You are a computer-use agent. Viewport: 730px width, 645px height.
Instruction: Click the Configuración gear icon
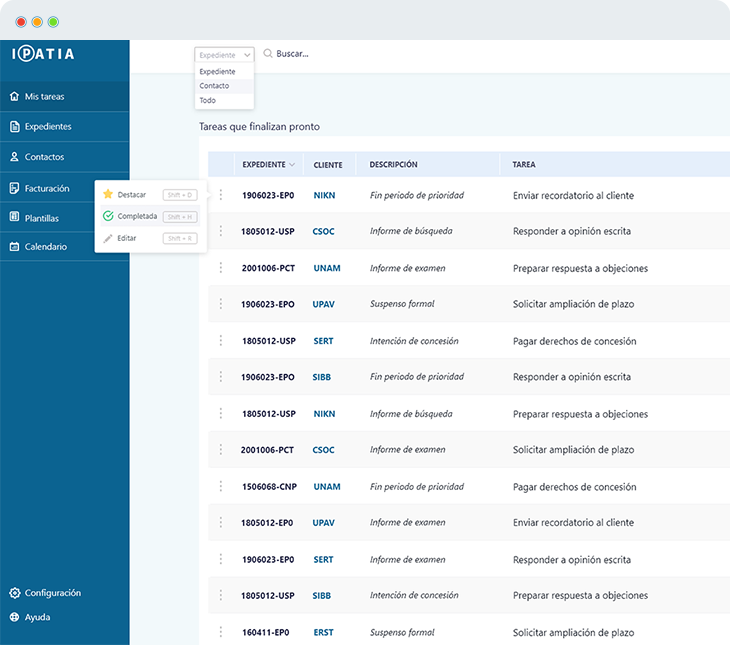14,593
